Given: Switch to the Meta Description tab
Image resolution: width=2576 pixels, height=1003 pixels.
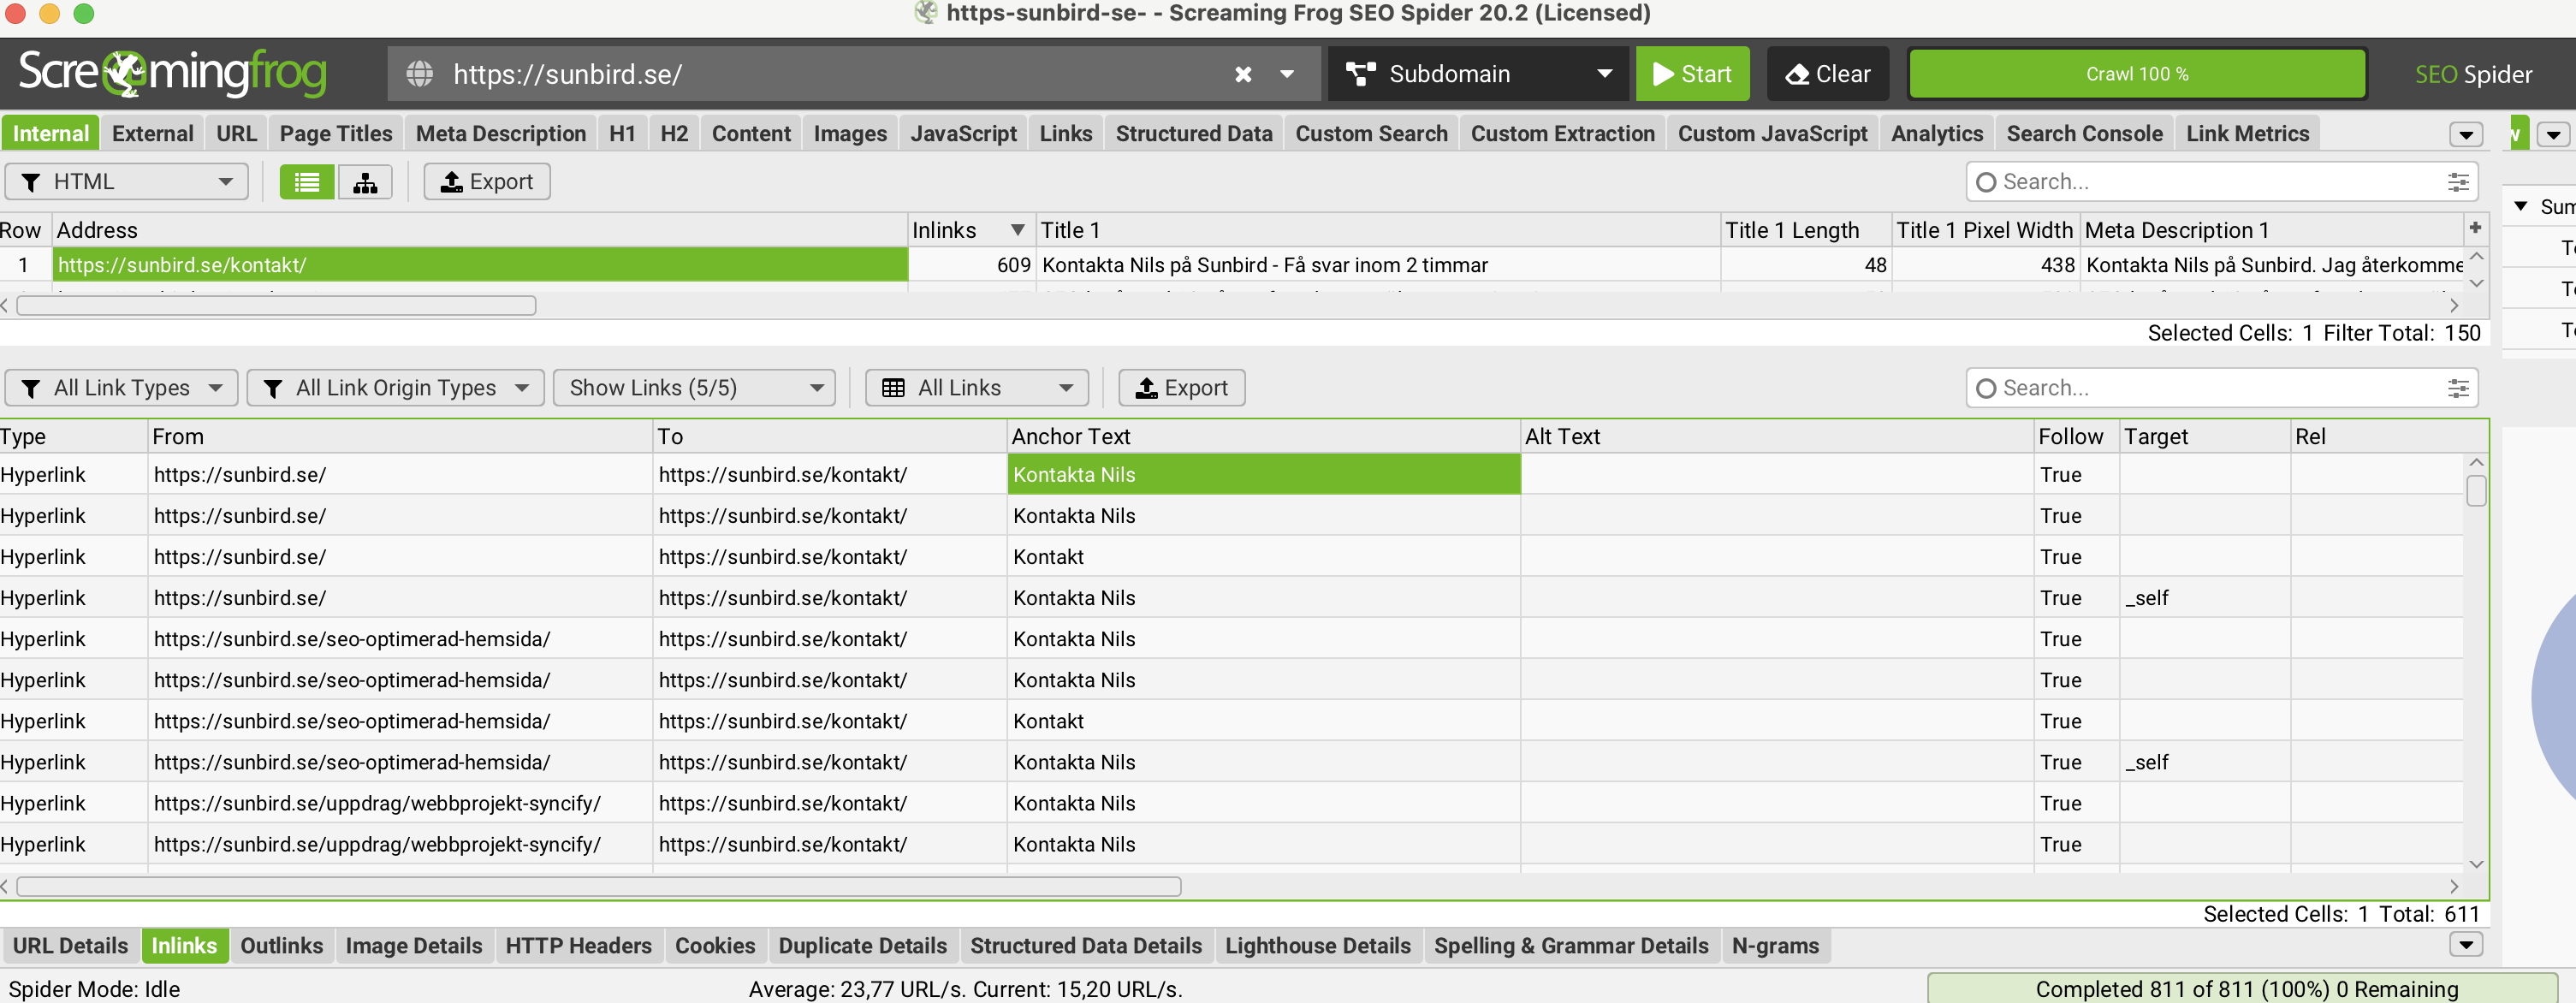Looking at the screenshot, I should coord(501,134).
